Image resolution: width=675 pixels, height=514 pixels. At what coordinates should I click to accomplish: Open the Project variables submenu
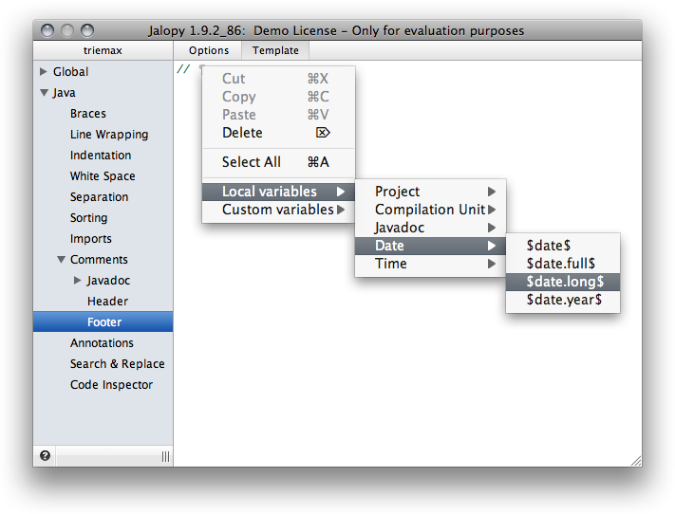pos(430,192)
